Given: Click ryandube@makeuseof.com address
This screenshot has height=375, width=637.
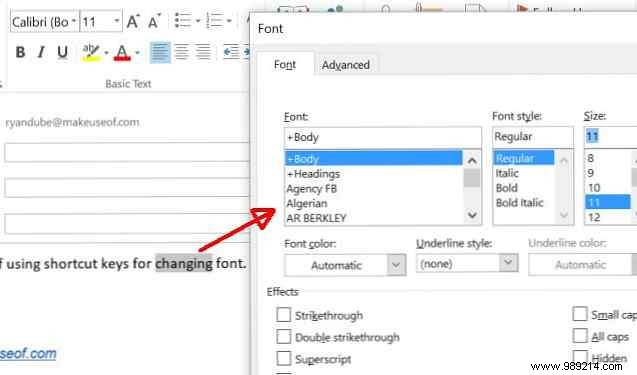Looking at the screenshot, I should pyautogui.click(x=72, y=122).
